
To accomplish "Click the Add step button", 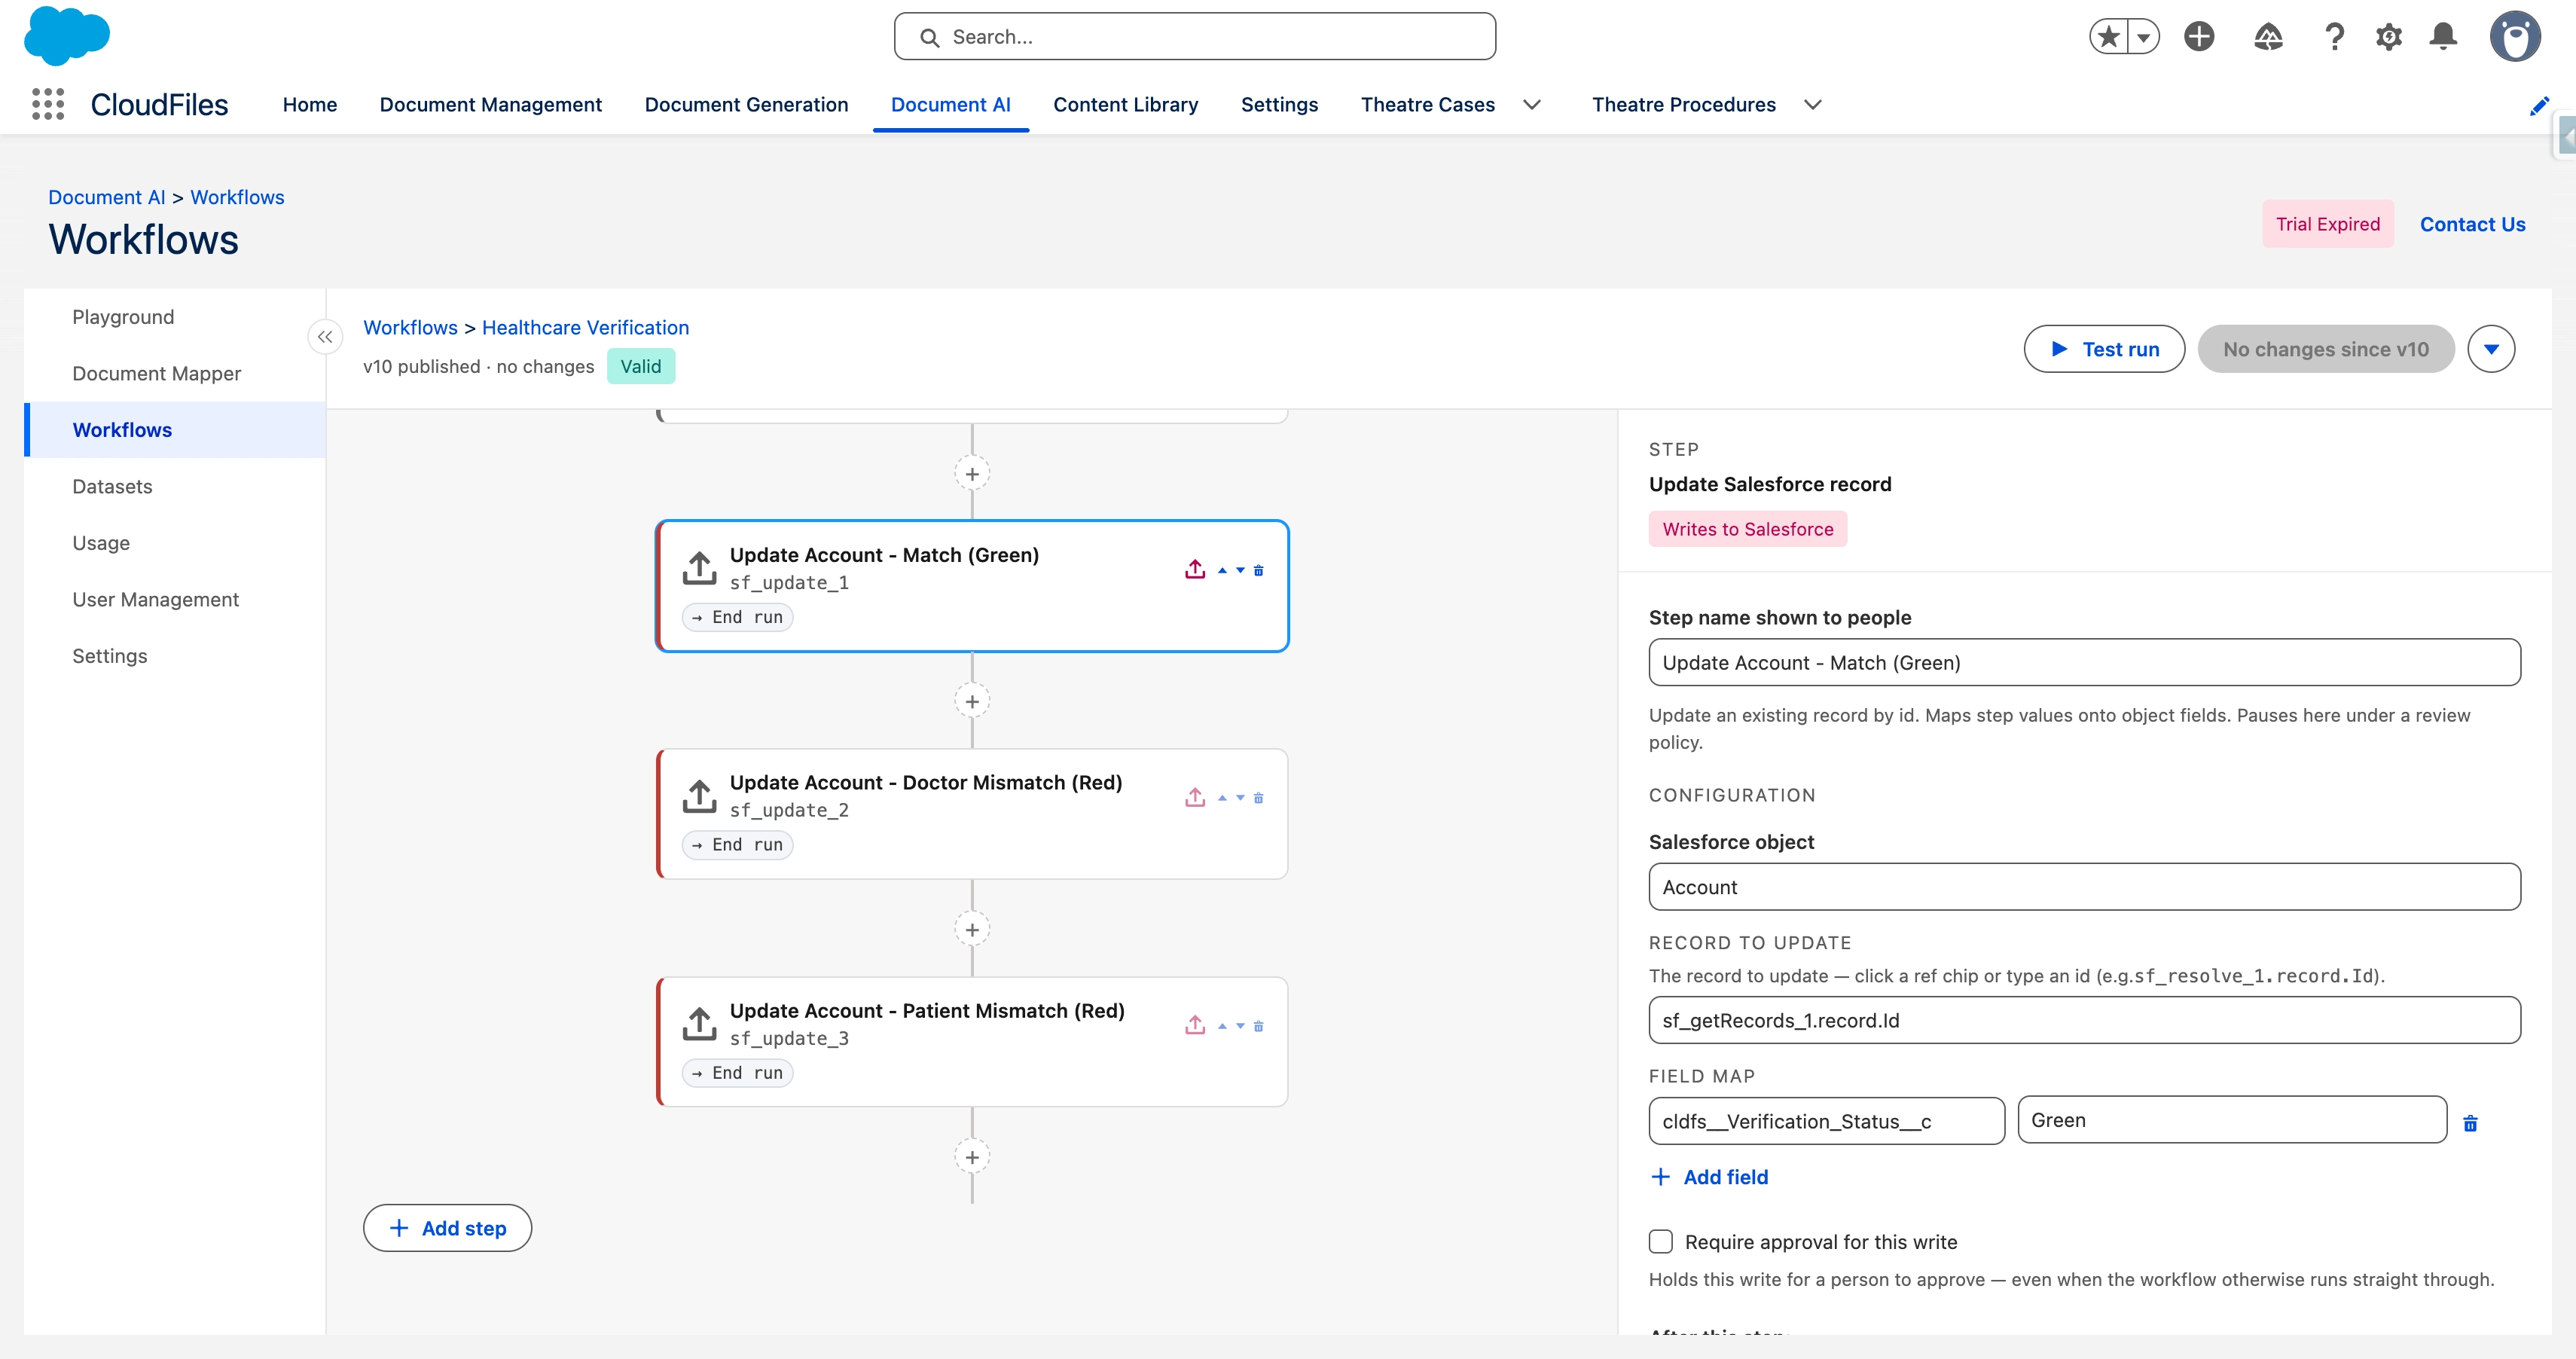I will [447, 1228].
